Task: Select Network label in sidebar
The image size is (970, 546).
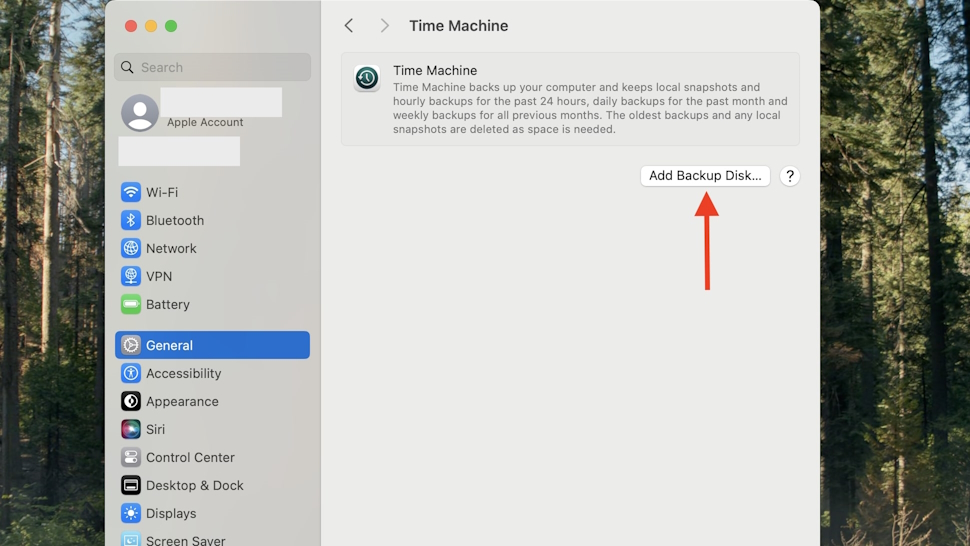Action: 171,249
